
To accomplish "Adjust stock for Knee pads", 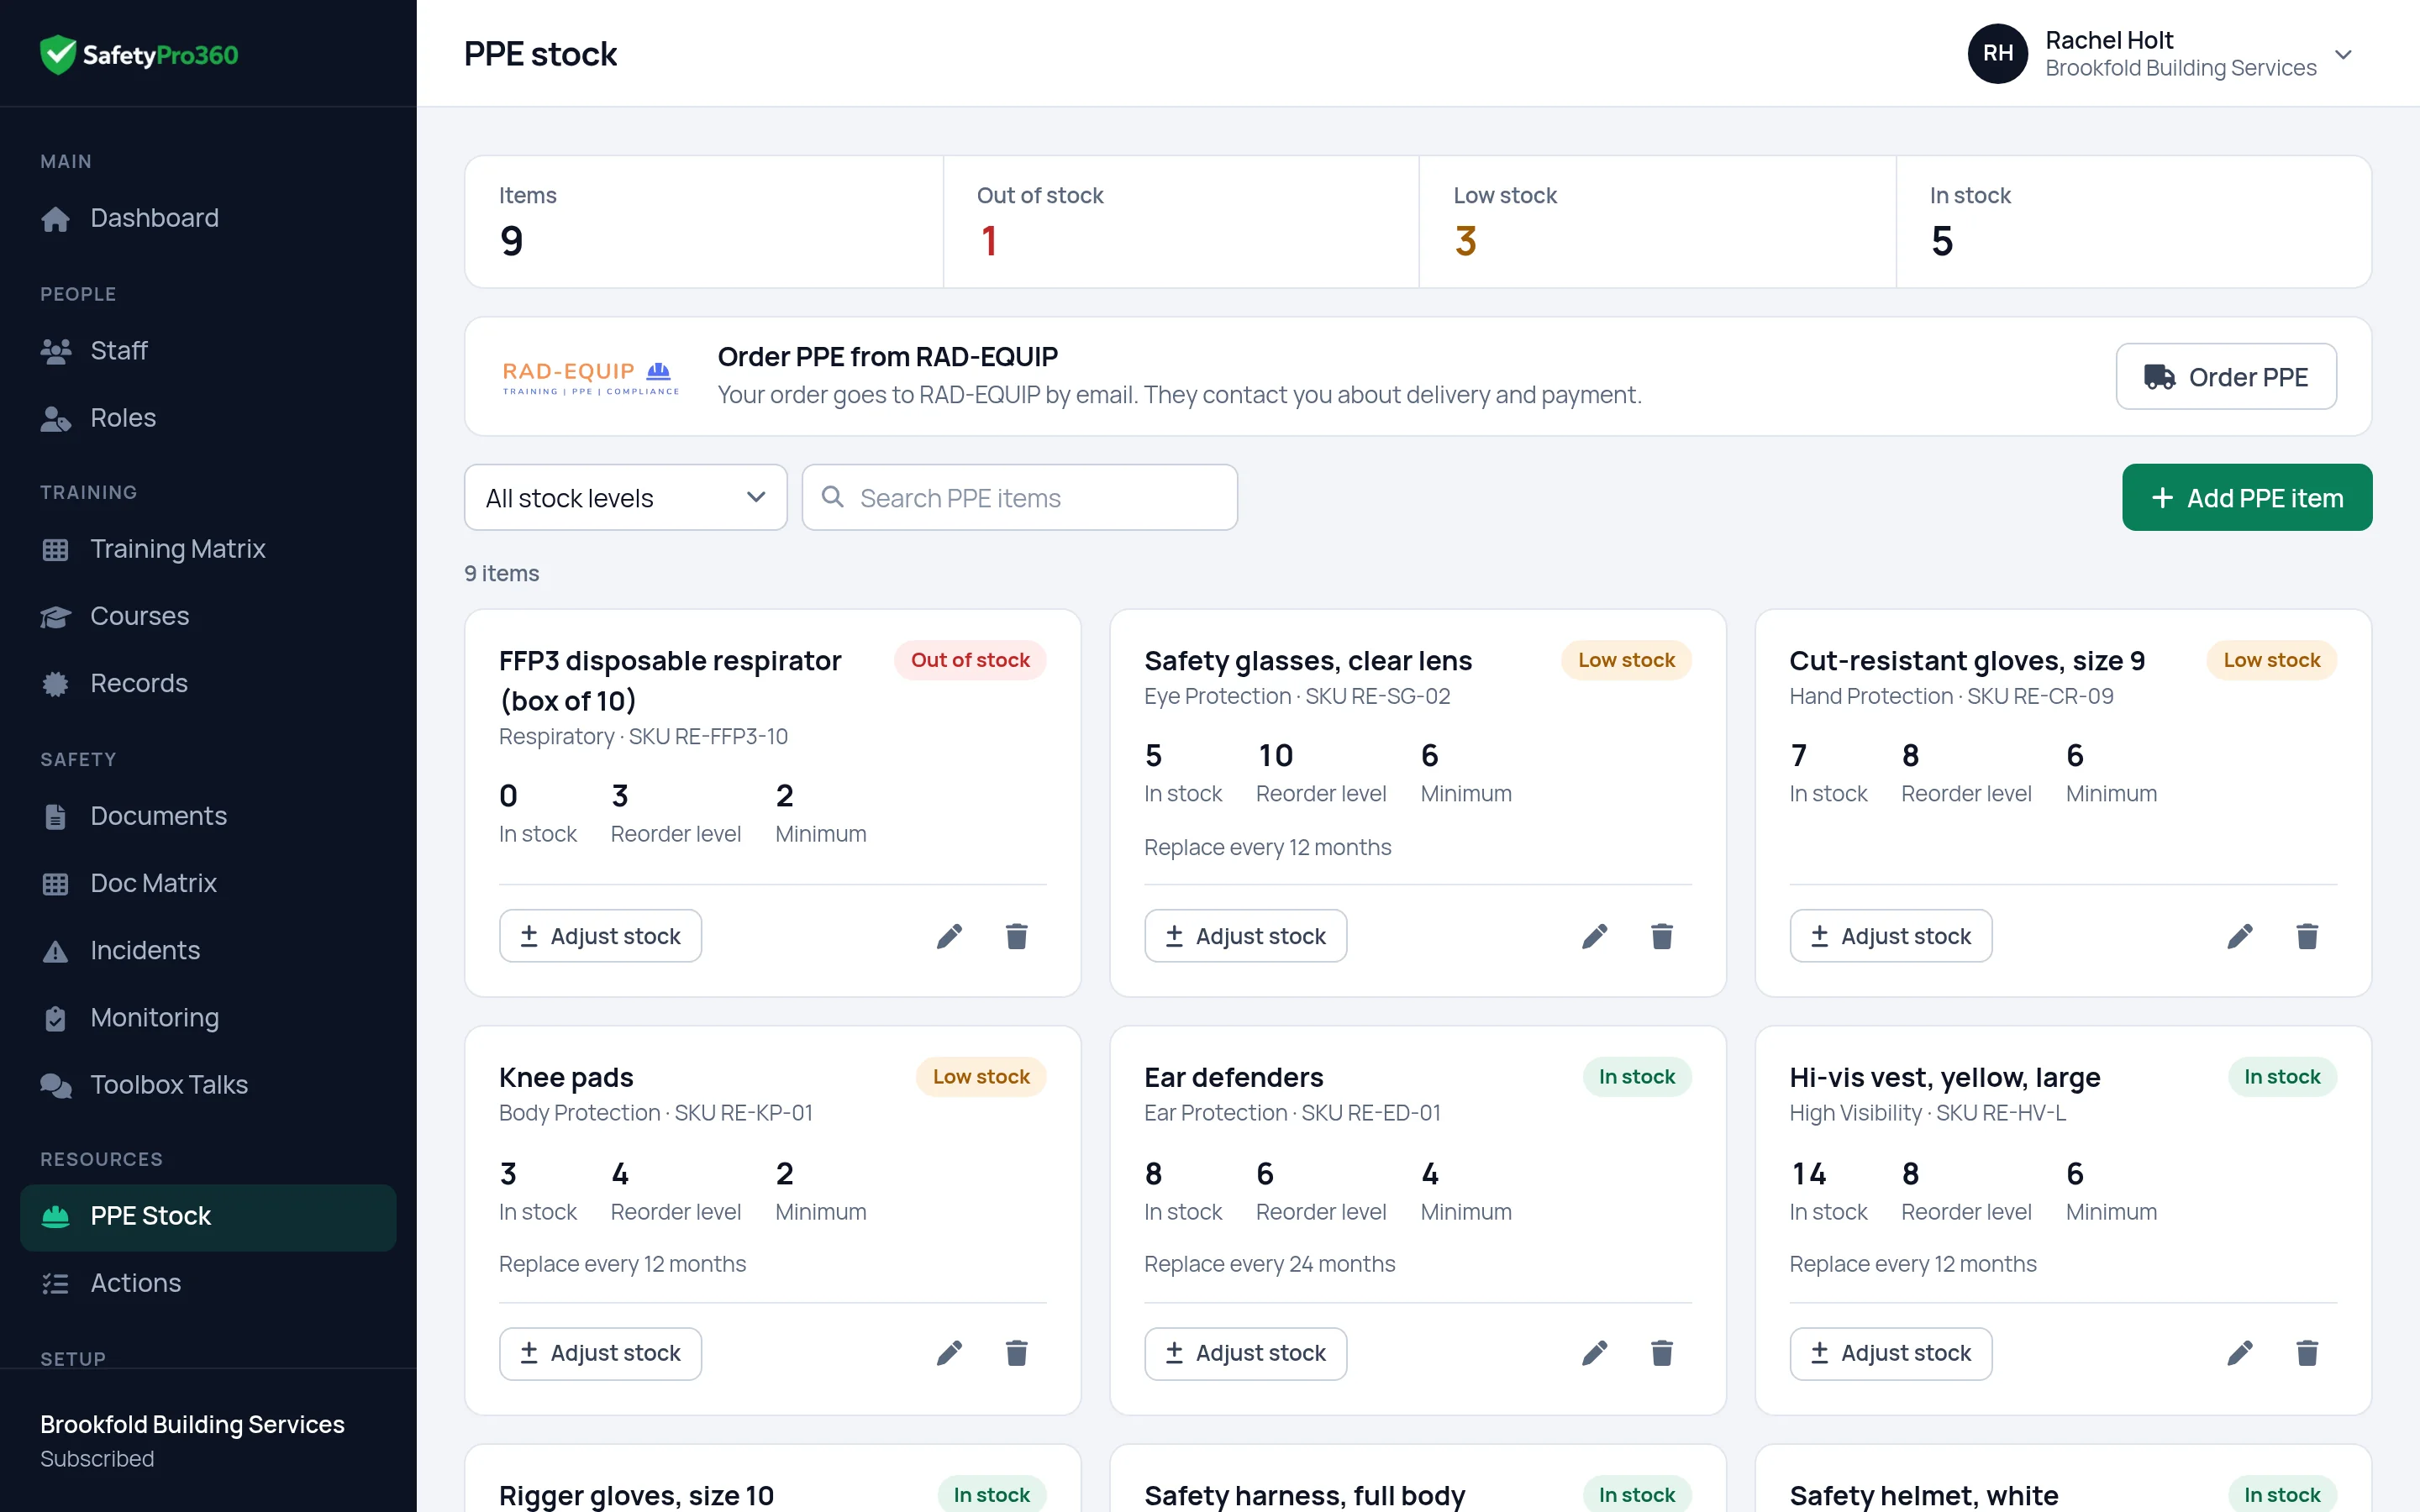I will (600, 1353).
